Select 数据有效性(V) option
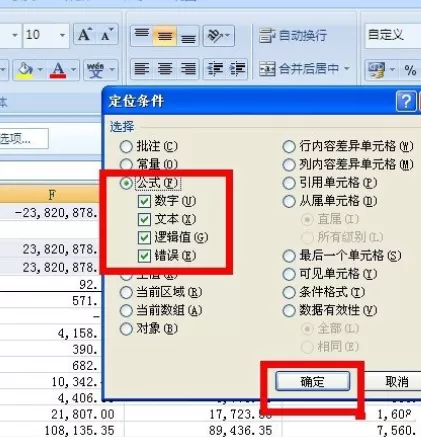Viewport: 421px width, 437px height. click(330, 311)
